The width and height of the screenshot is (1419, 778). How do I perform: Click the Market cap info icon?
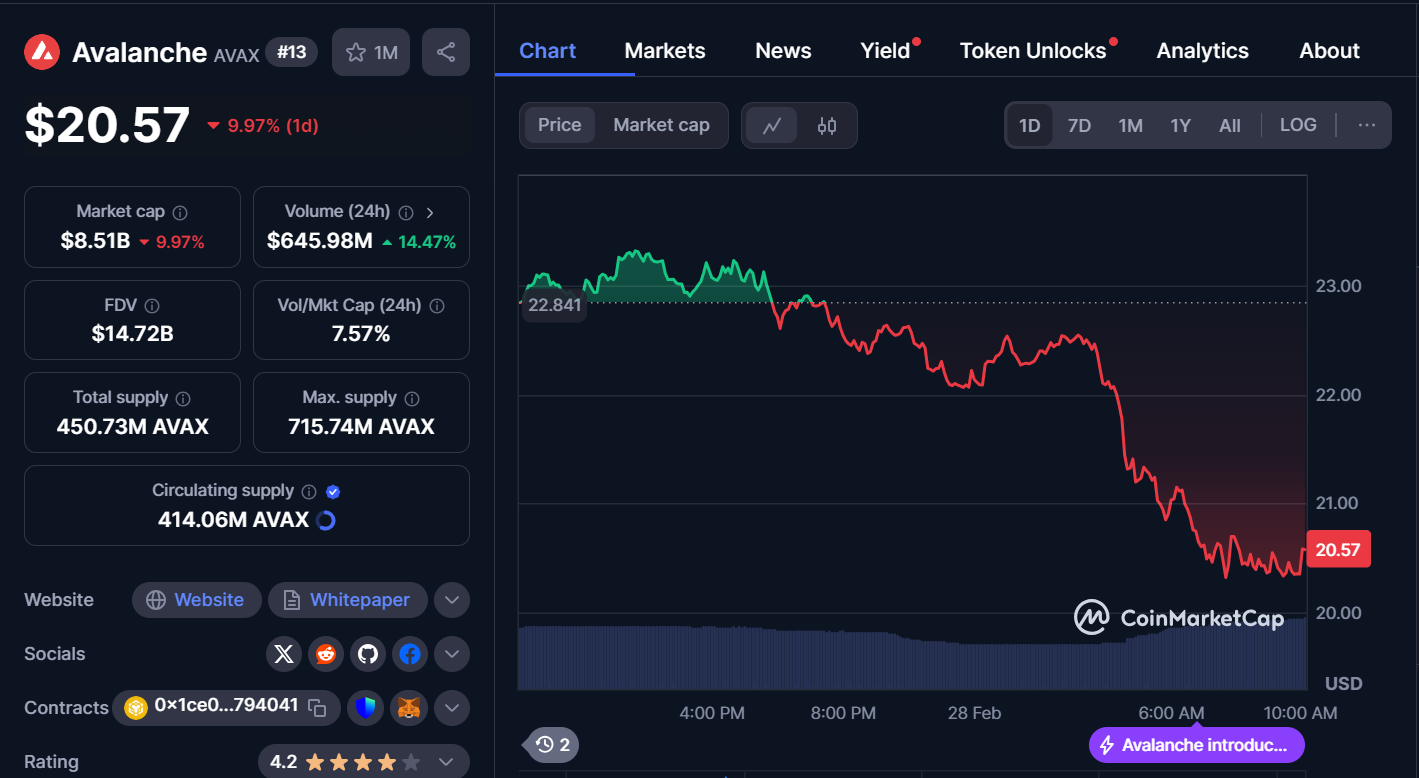click(x=180, y=212)
